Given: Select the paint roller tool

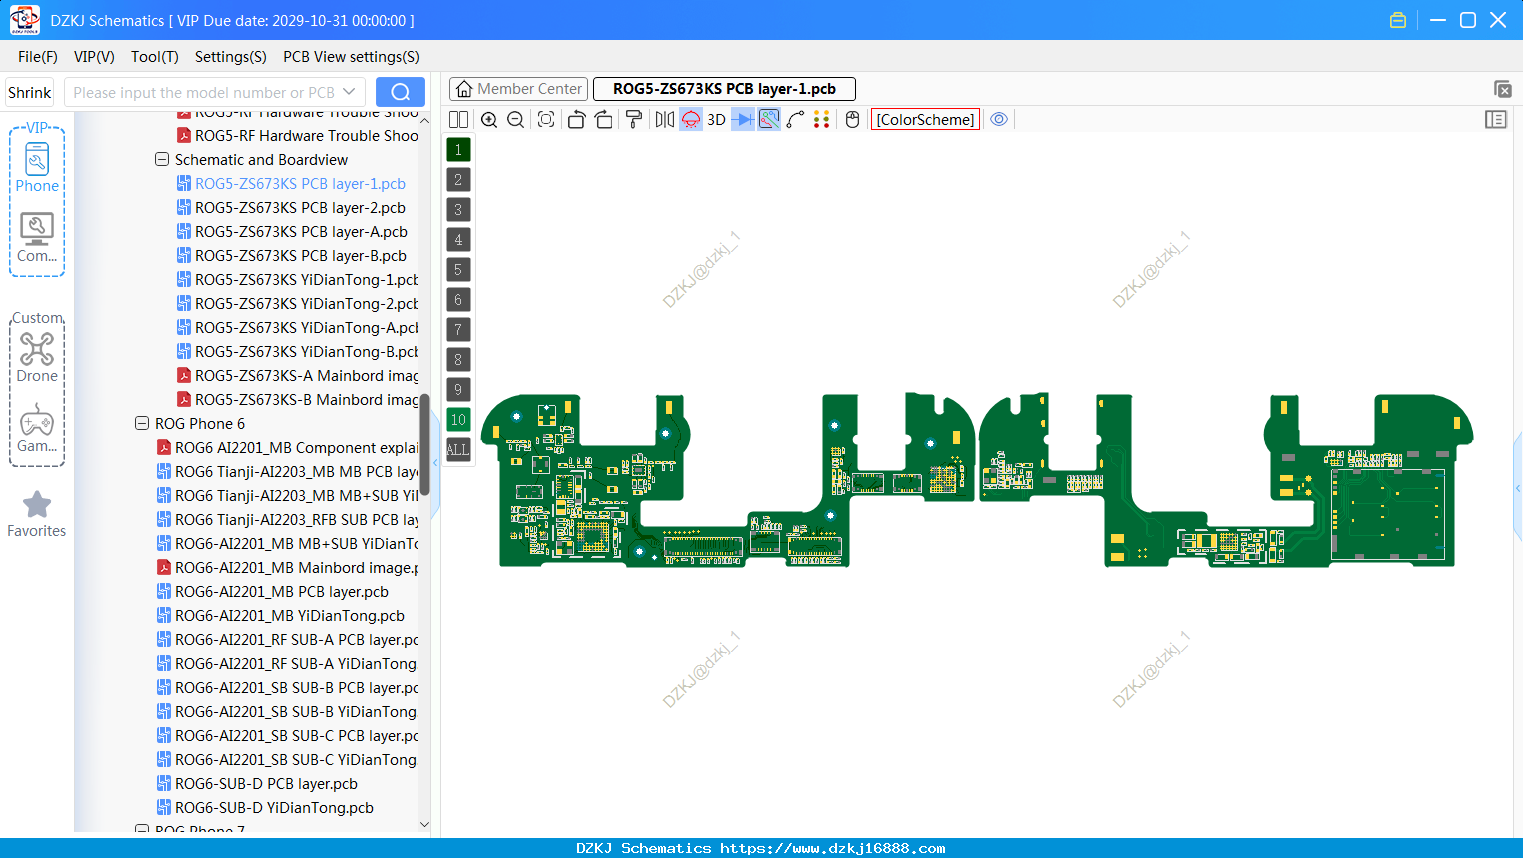Looking at the screenshot, I should click(634, 120).
